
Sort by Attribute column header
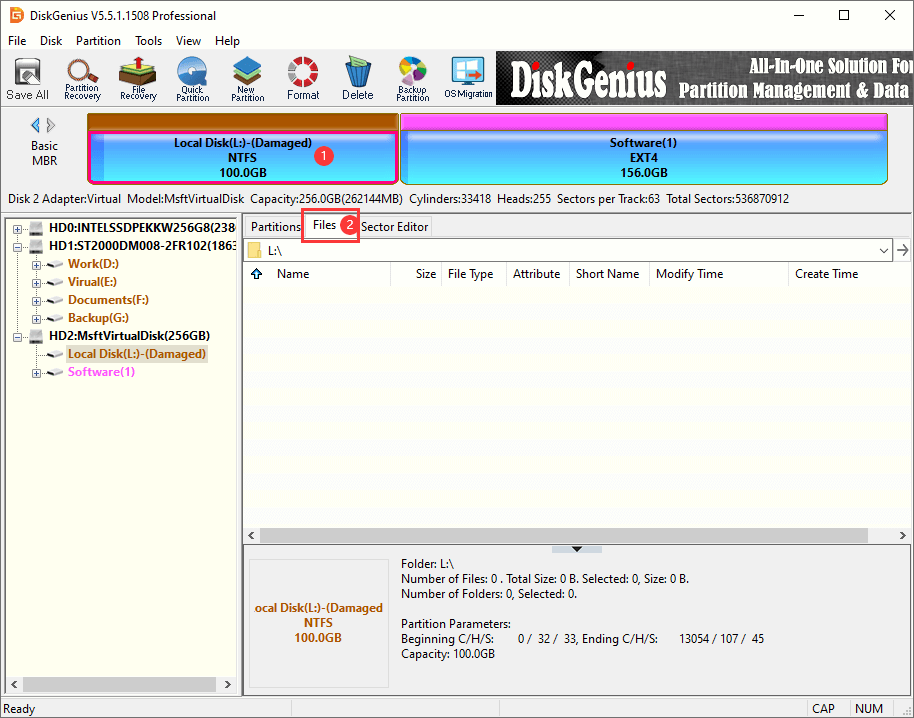(x=536, y=274)
